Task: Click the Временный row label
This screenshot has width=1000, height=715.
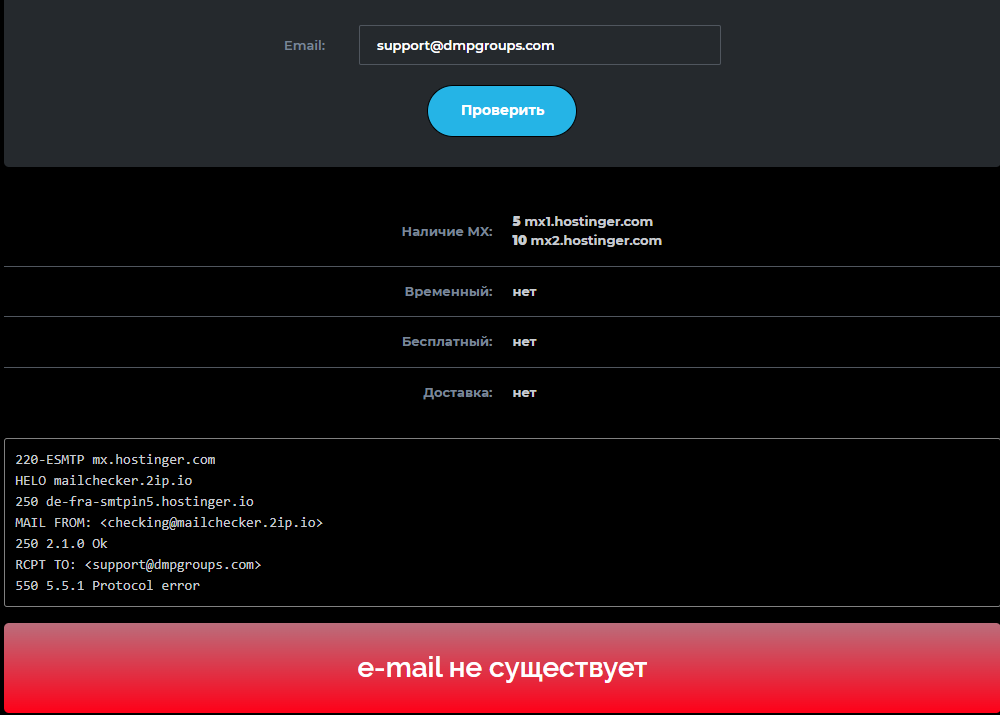Action: pos(448,291)
